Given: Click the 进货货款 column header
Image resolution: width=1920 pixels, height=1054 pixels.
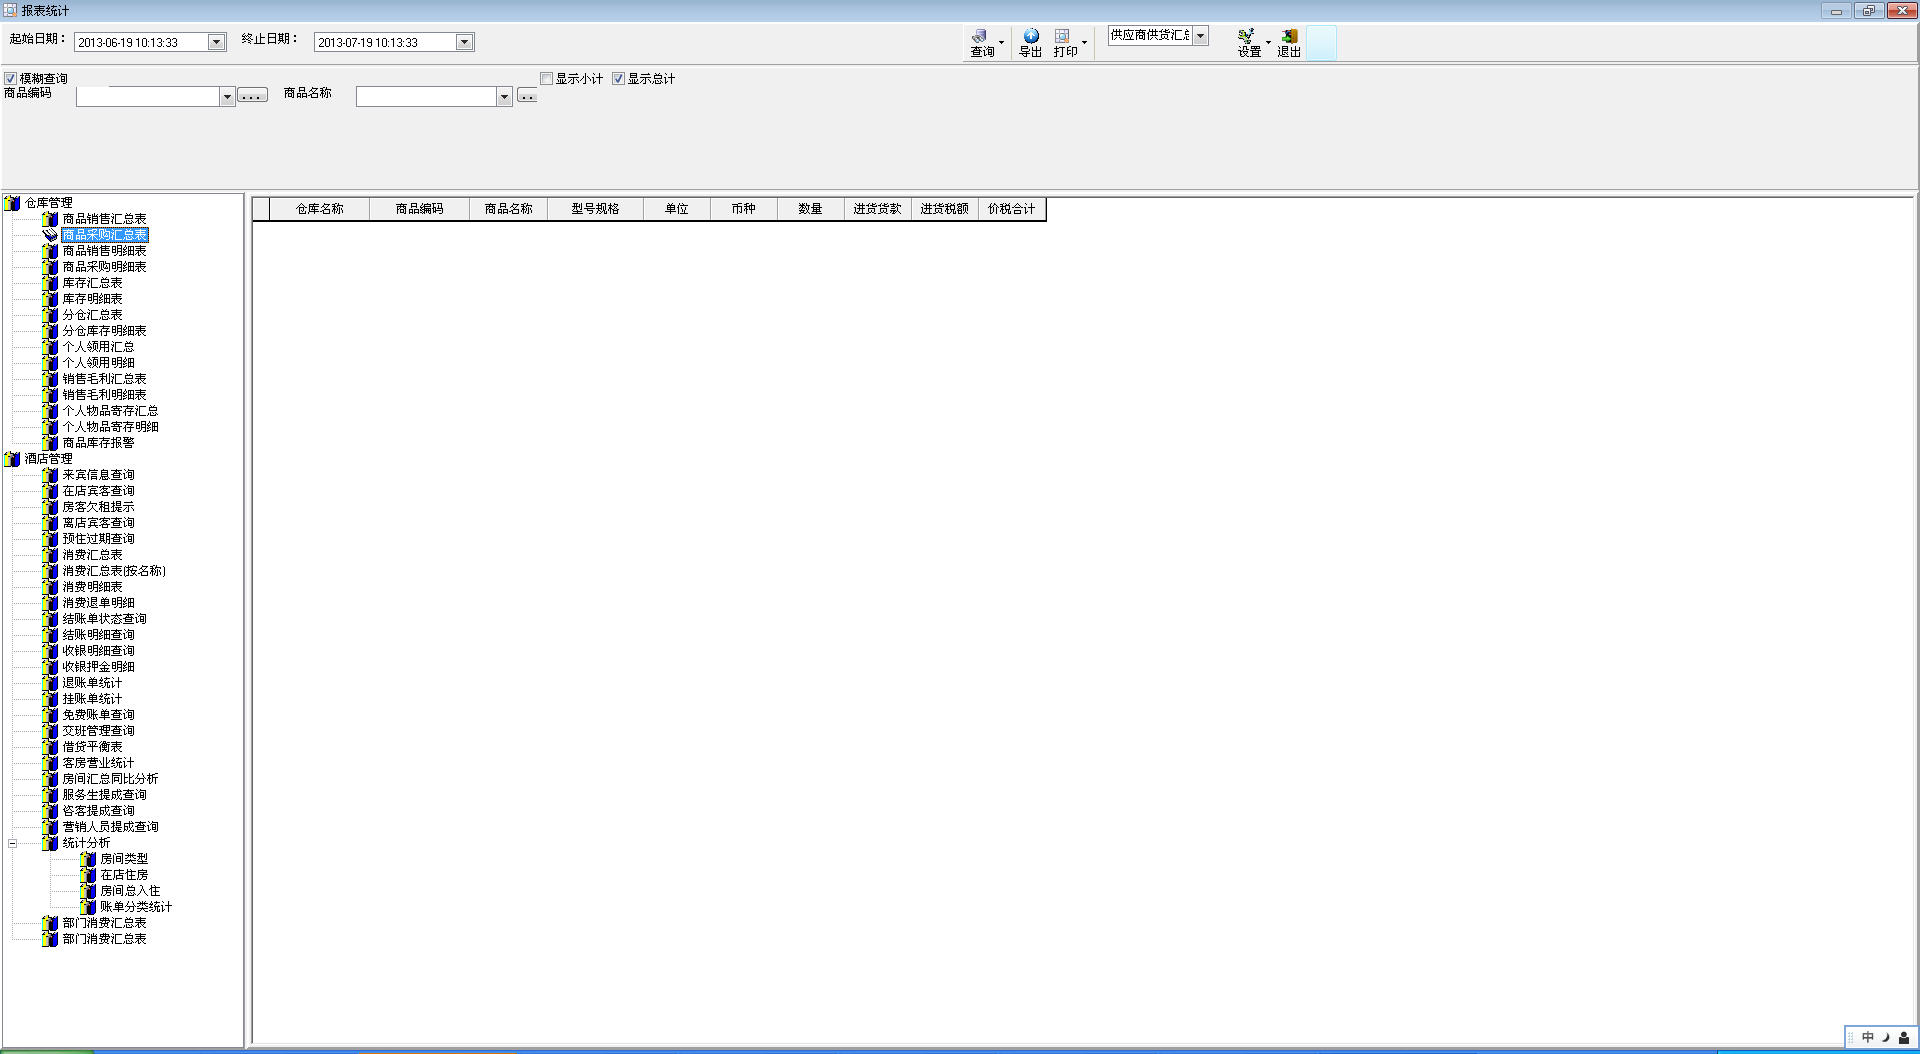Looking at the screenshot, I should pos(877,209).
